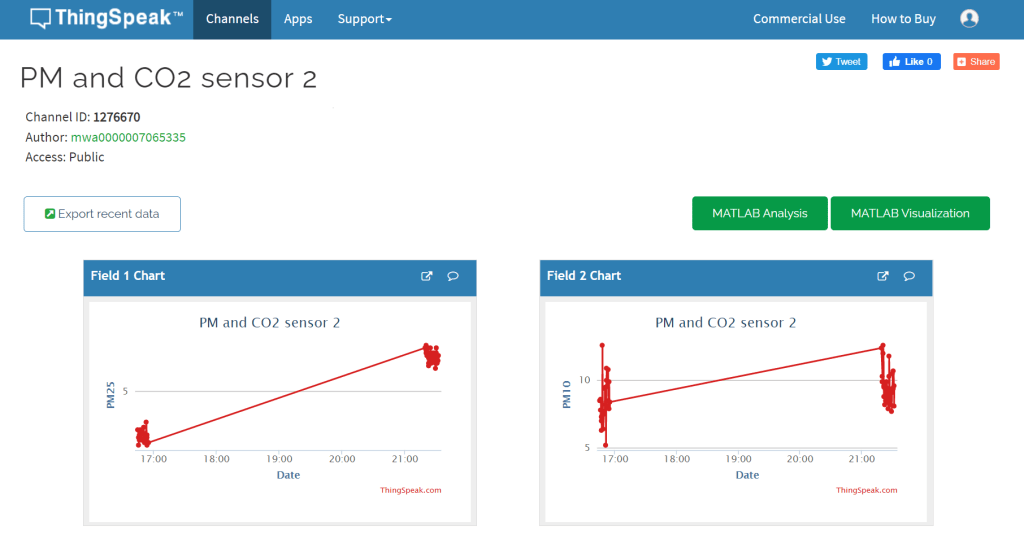This screenshot has height=539, width=1024.
Task: Click the Export recent data button
Action: pyautogui.click(x=102, y=214)
